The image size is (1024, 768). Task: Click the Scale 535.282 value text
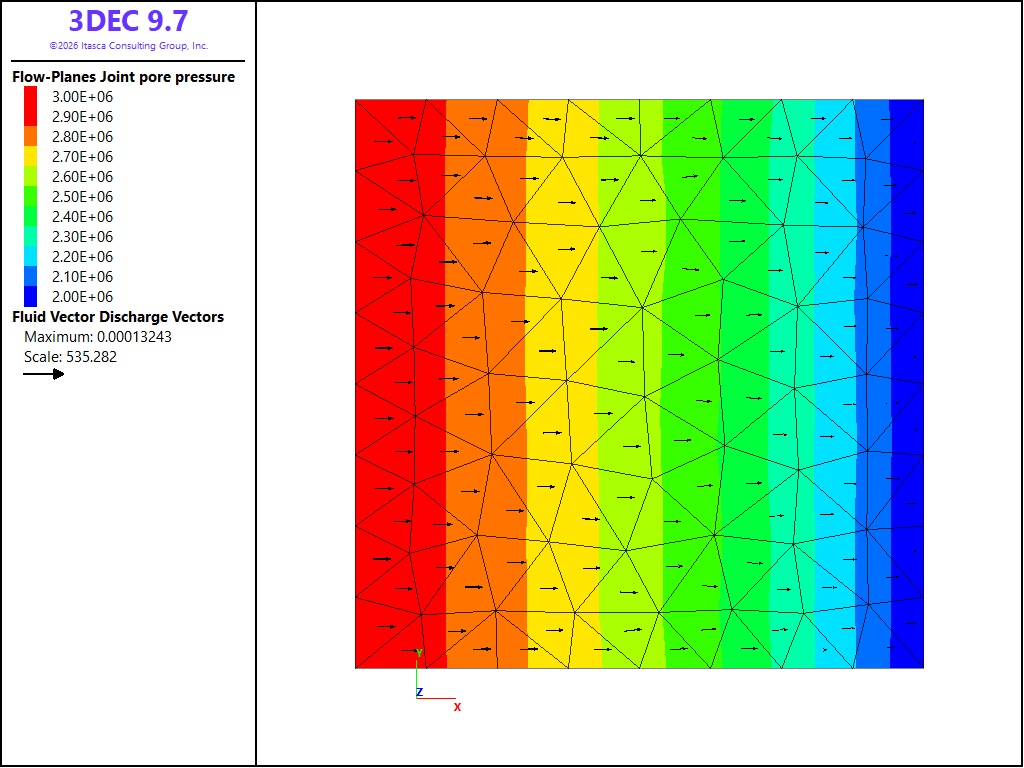click(x=71, y=357)
